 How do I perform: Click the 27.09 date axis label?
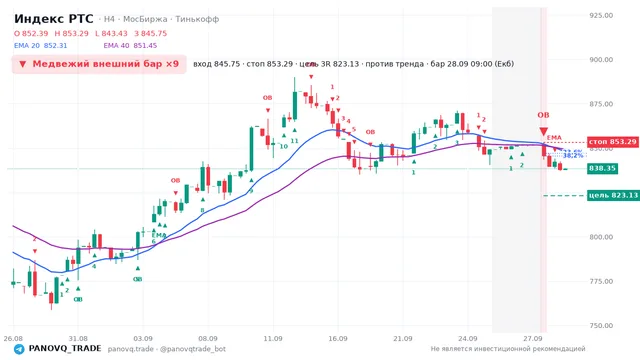533,339
